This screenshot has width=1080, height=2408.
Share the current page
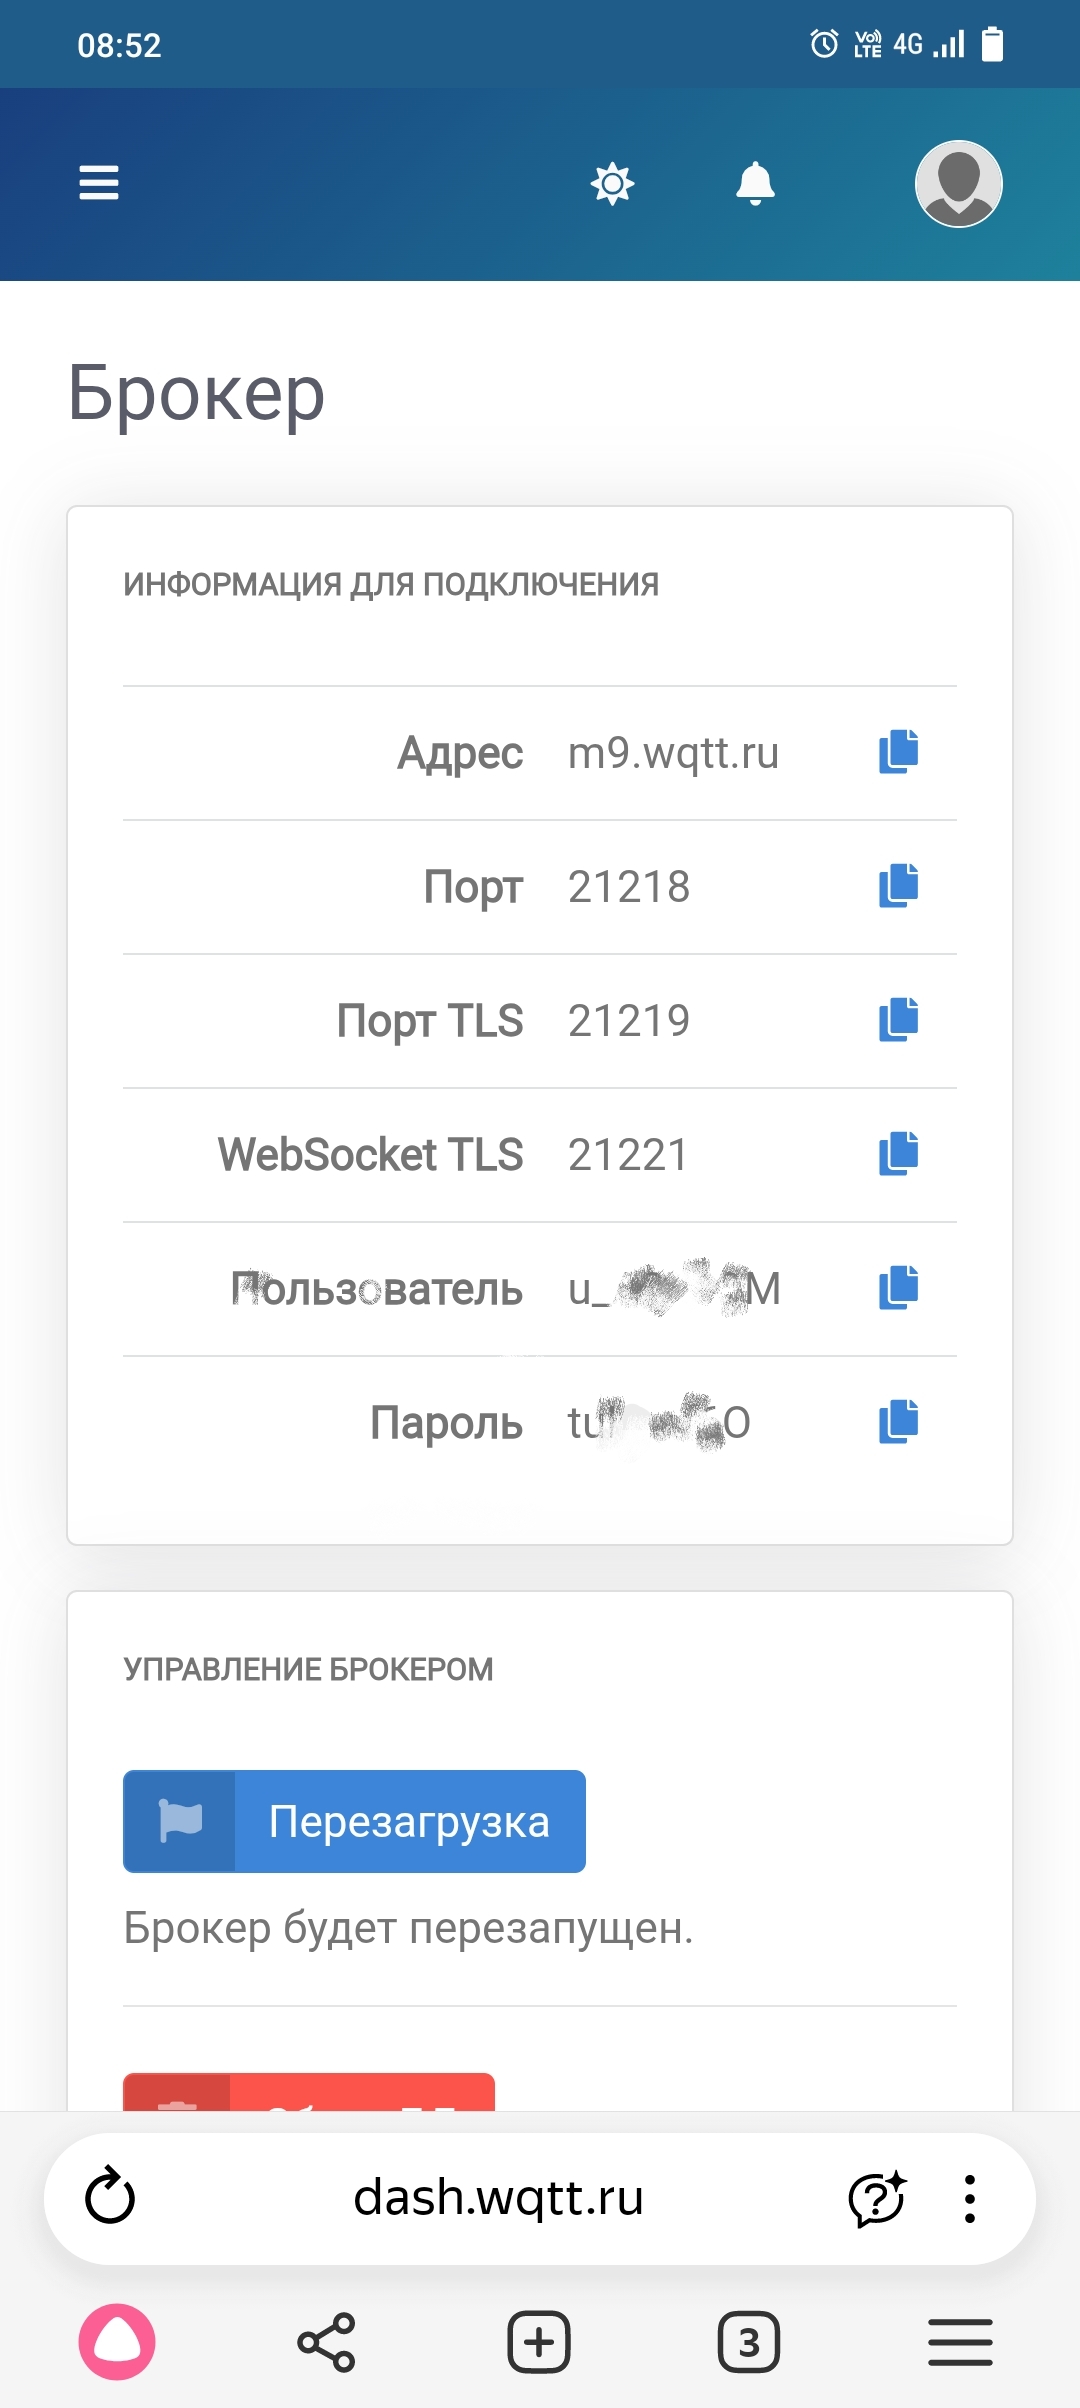coord(326,2342)
